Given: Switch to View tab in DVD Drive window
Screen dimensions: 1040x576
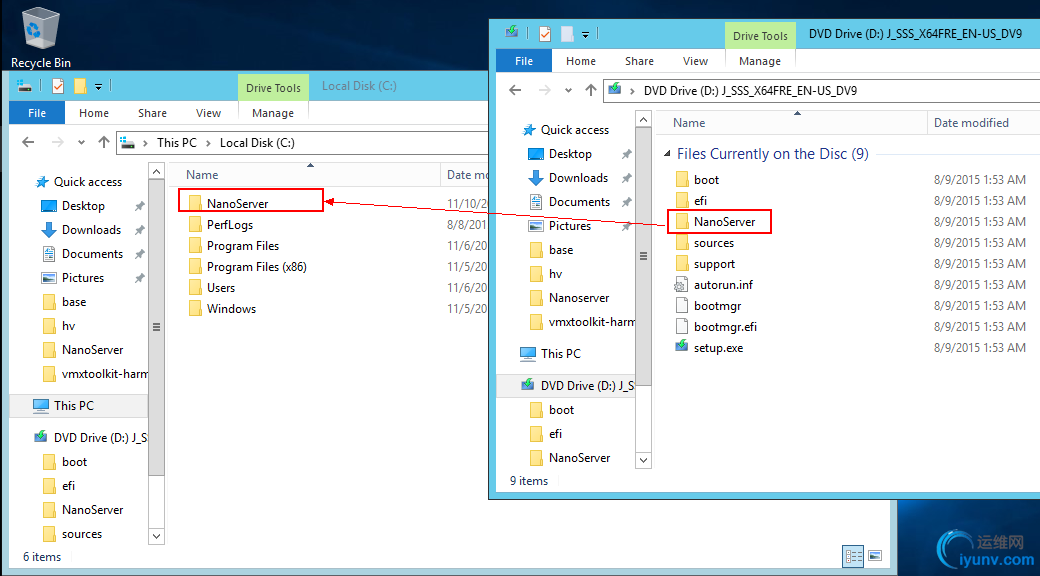Looking at the screenshot, I should [695, 61].
